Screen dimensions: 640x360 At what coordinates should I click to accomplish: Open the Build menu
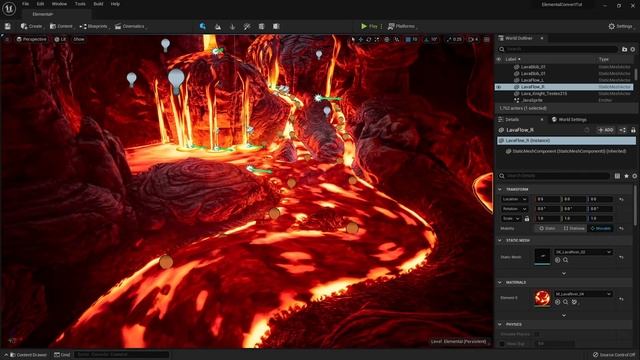pyautogui.click(x=98, y=4)
